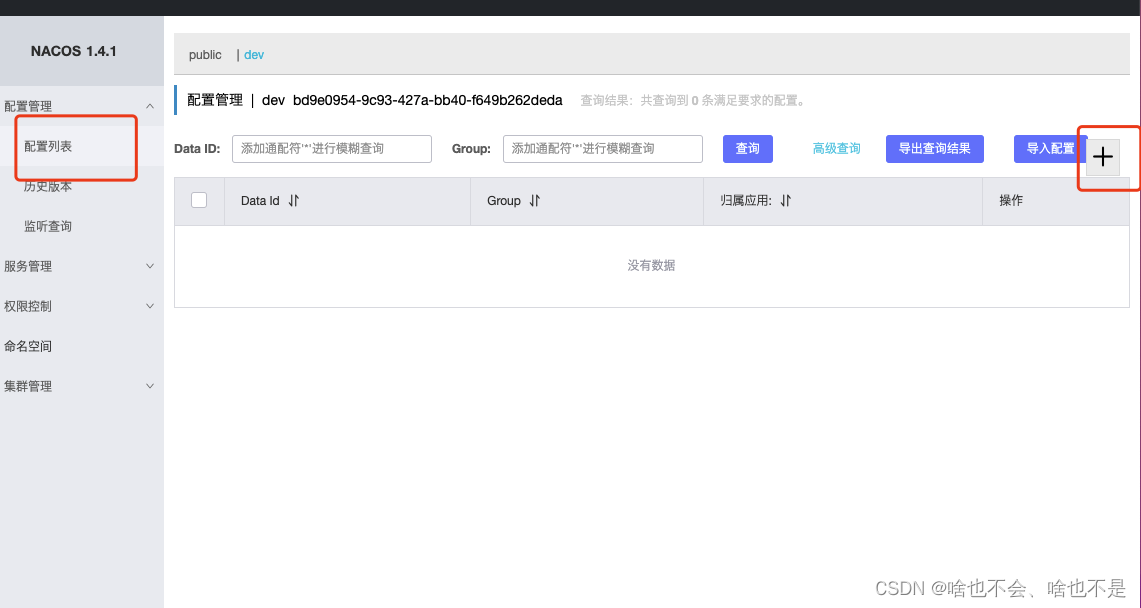Switch to the dev namespace tab
This screenshot has height=608, width=1141.
coord(253,54)
